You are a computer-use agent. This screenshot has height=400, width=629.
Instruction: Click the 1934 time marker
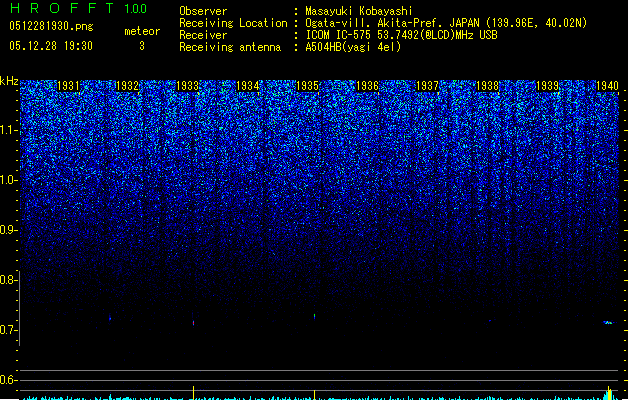[248, 86]
